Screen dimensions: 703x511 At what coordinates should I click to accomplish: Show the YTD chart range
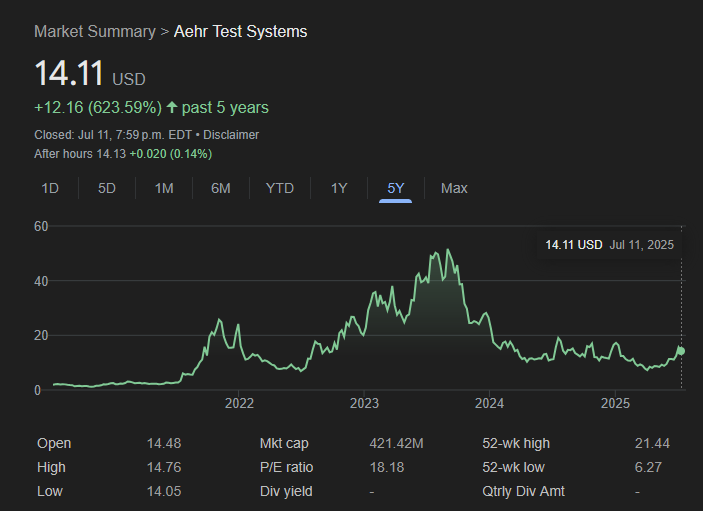coord(280,188)
